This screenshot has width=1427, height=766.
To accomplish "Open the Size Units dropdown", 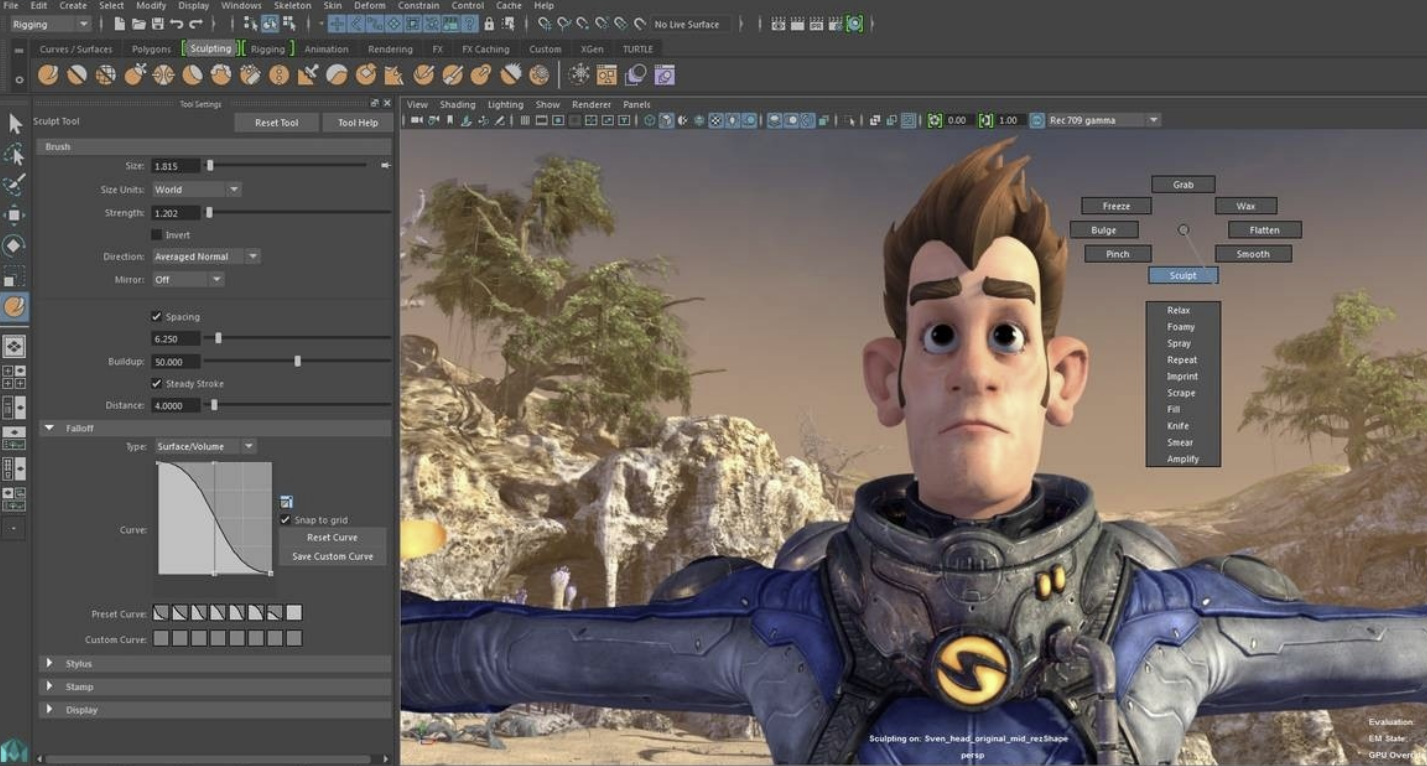I will (196, 189).
